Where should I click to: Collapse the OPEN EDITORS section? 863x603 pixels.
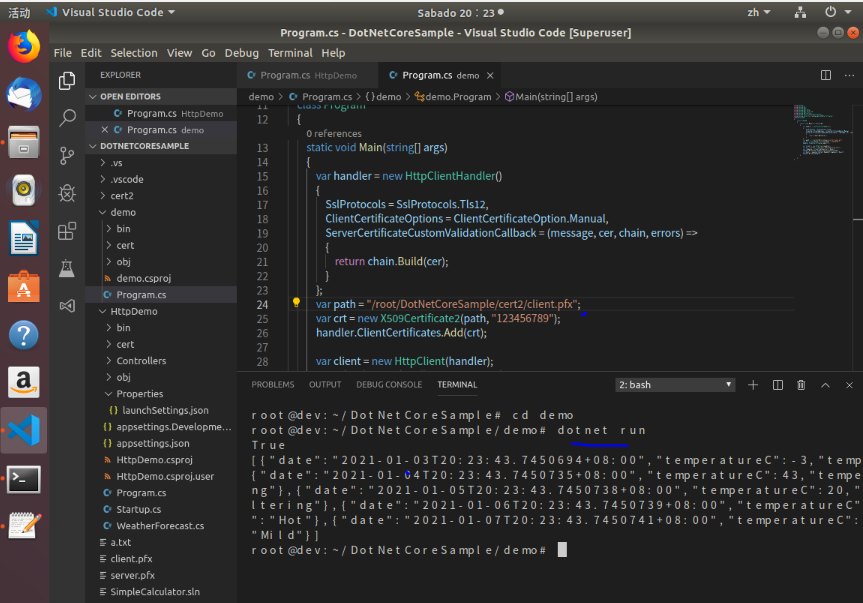click(161, 96)
